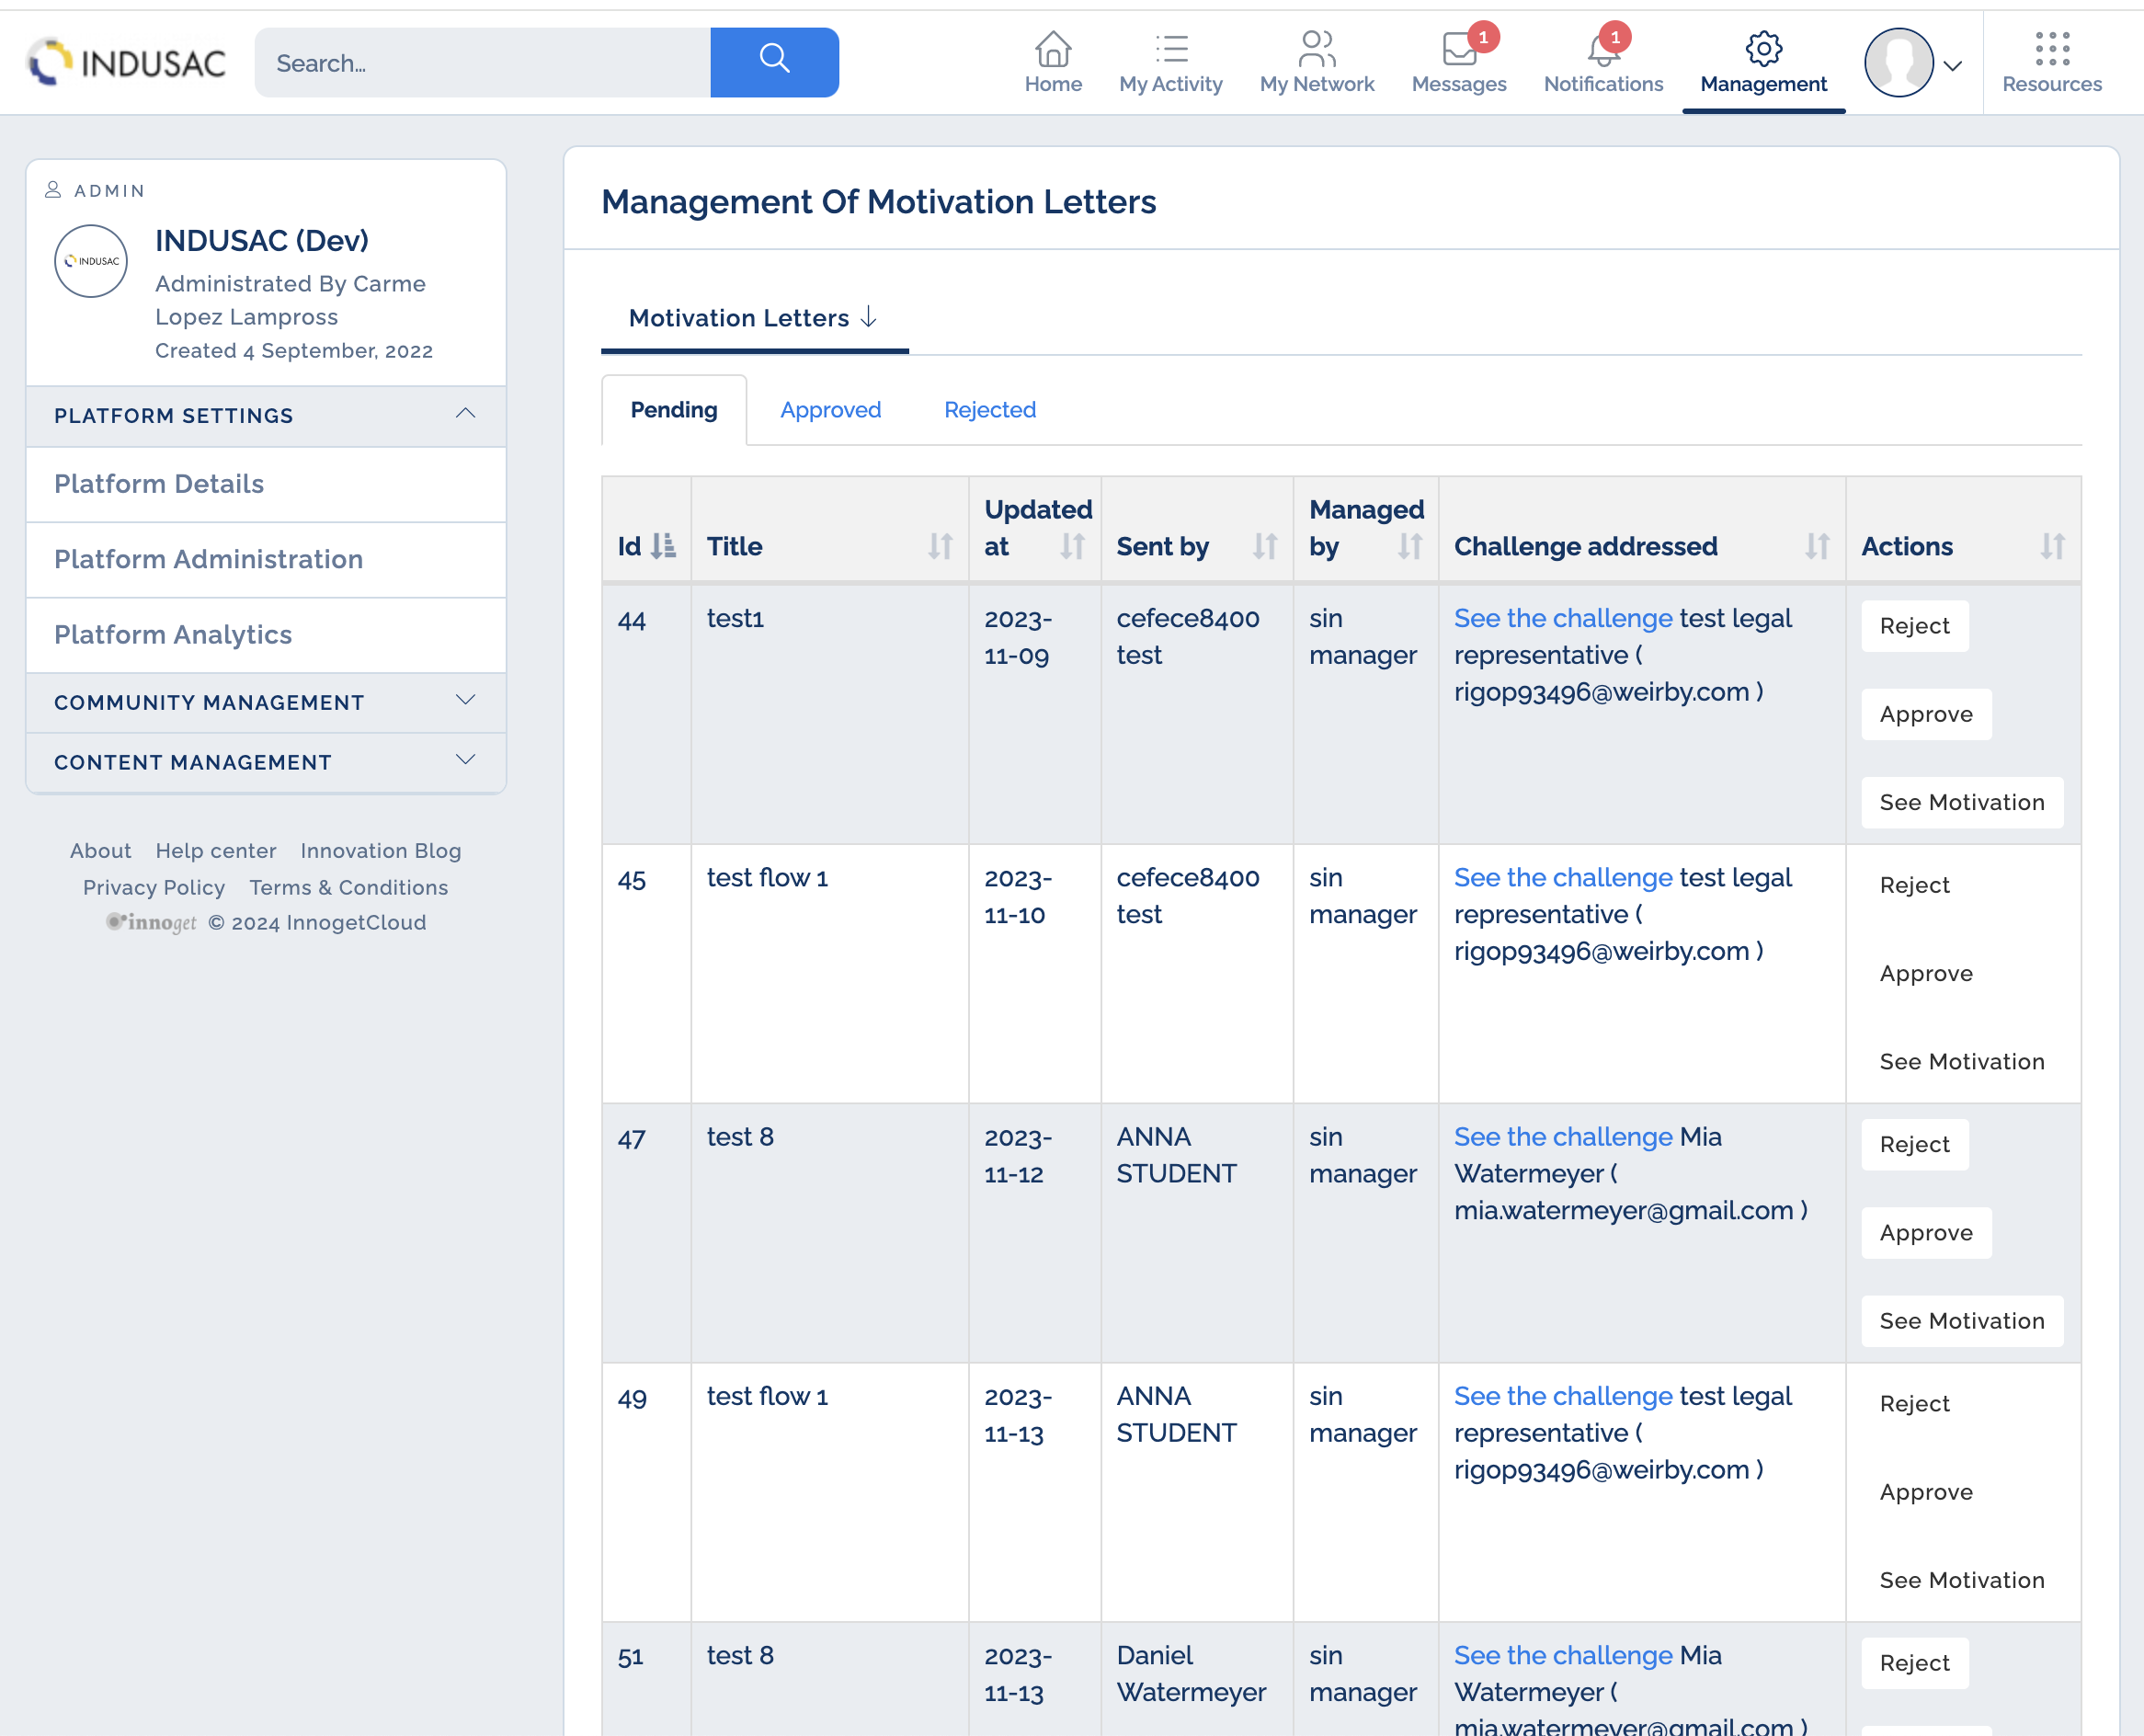2144x1736 pixels.
Task: Approve motivation letter test1
Action: click(1925, 714)
